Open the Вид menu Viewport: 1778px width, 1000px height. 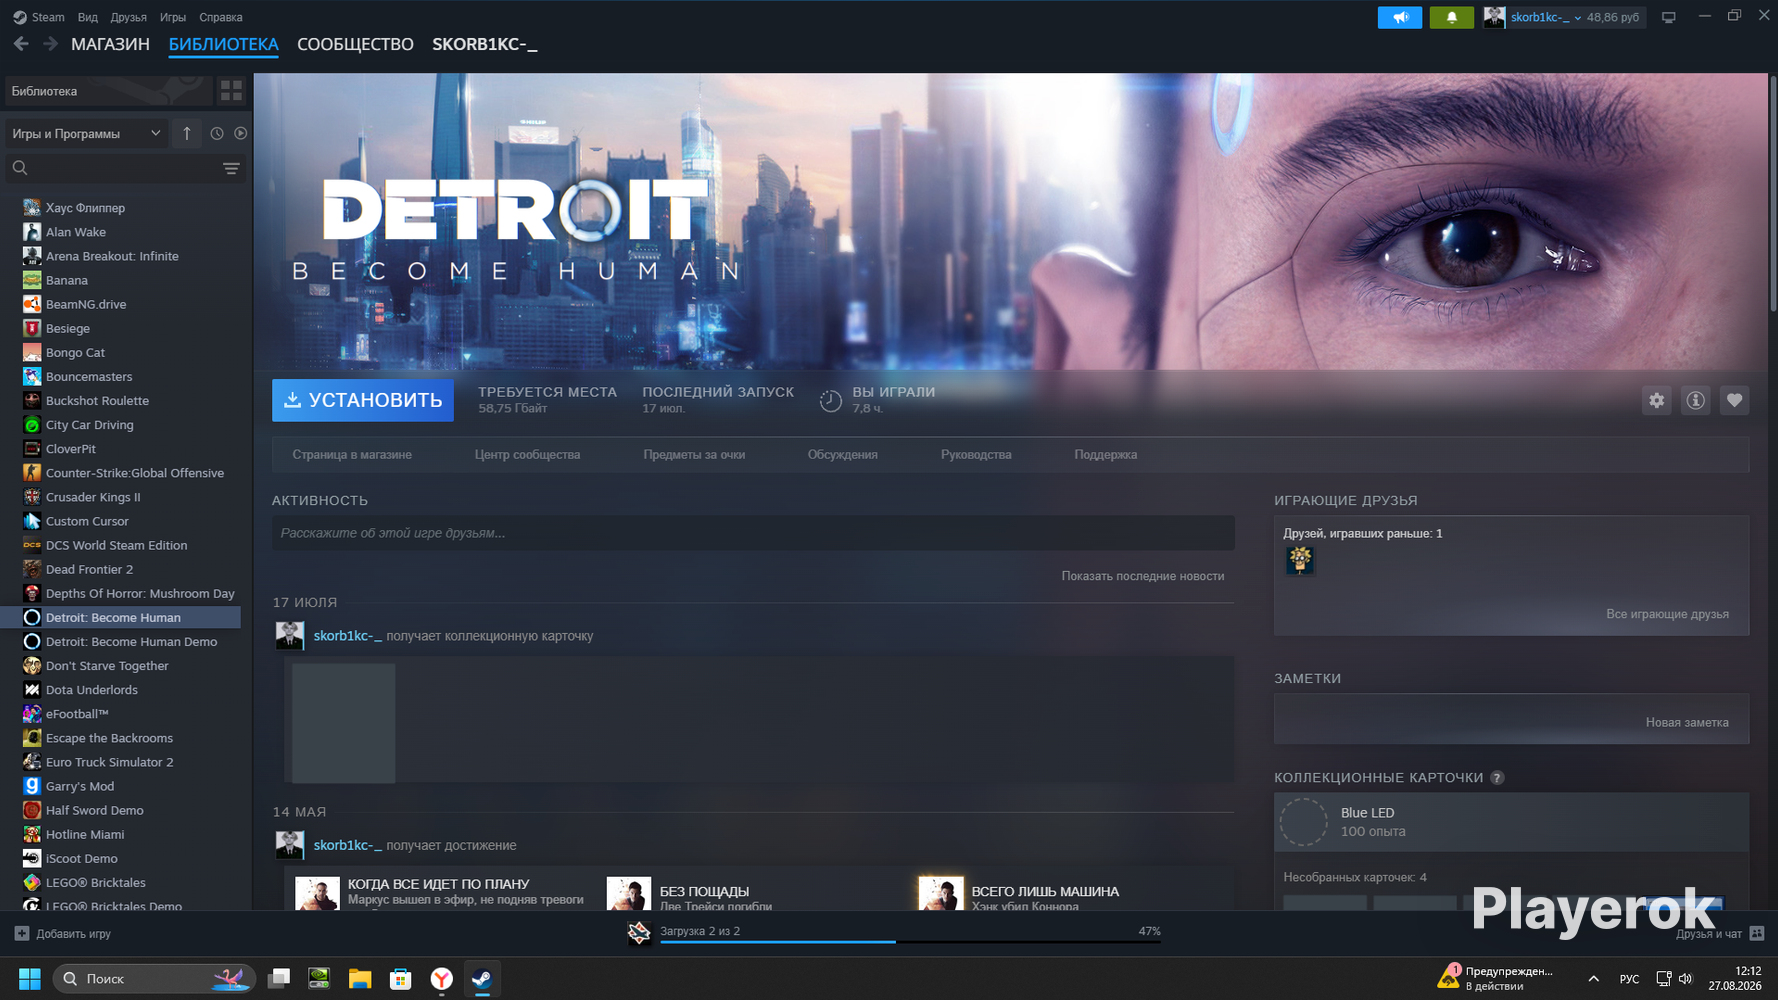88,17
